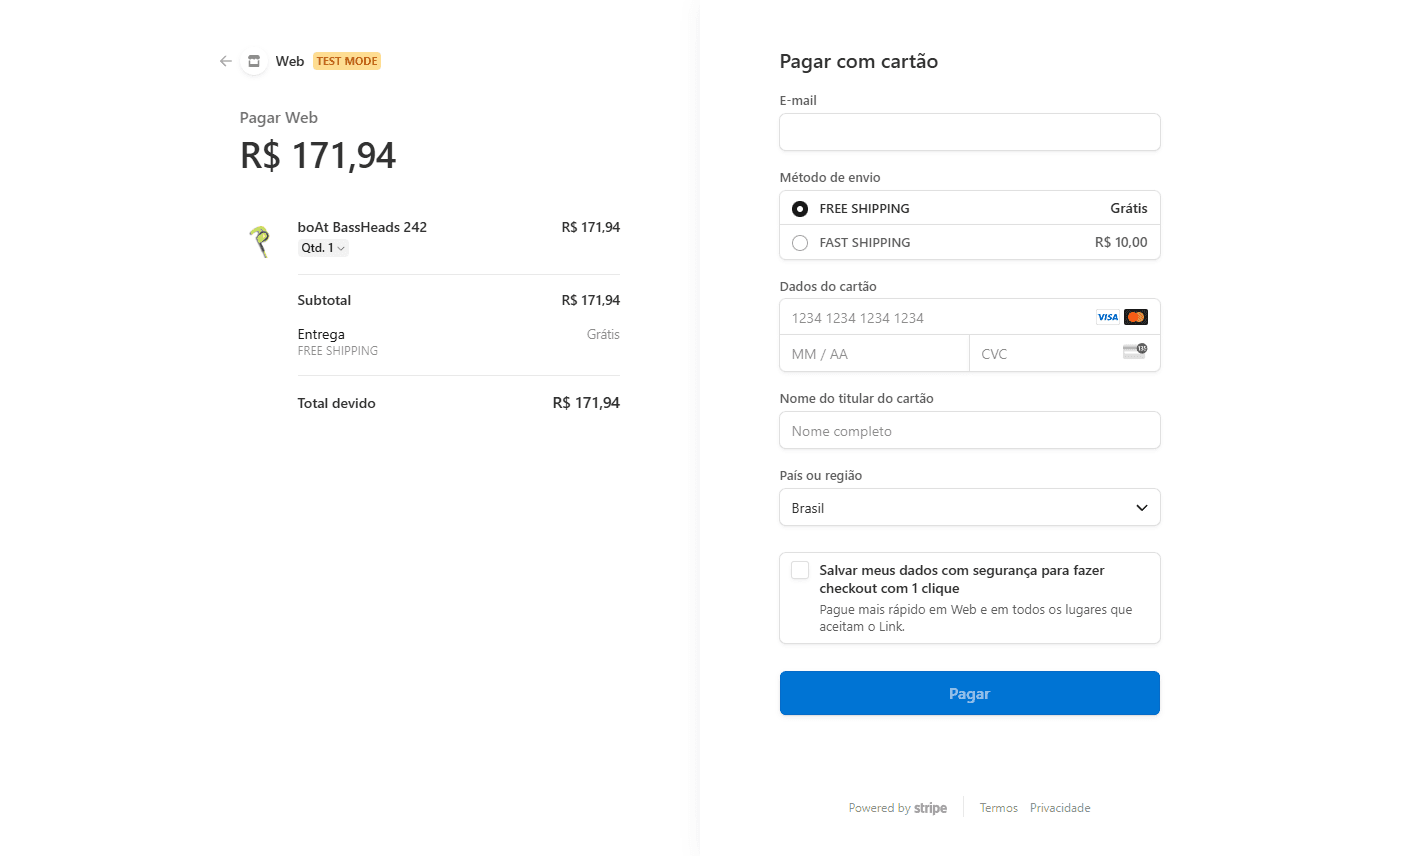Click the Mastercard card icon

point(1135,317)
